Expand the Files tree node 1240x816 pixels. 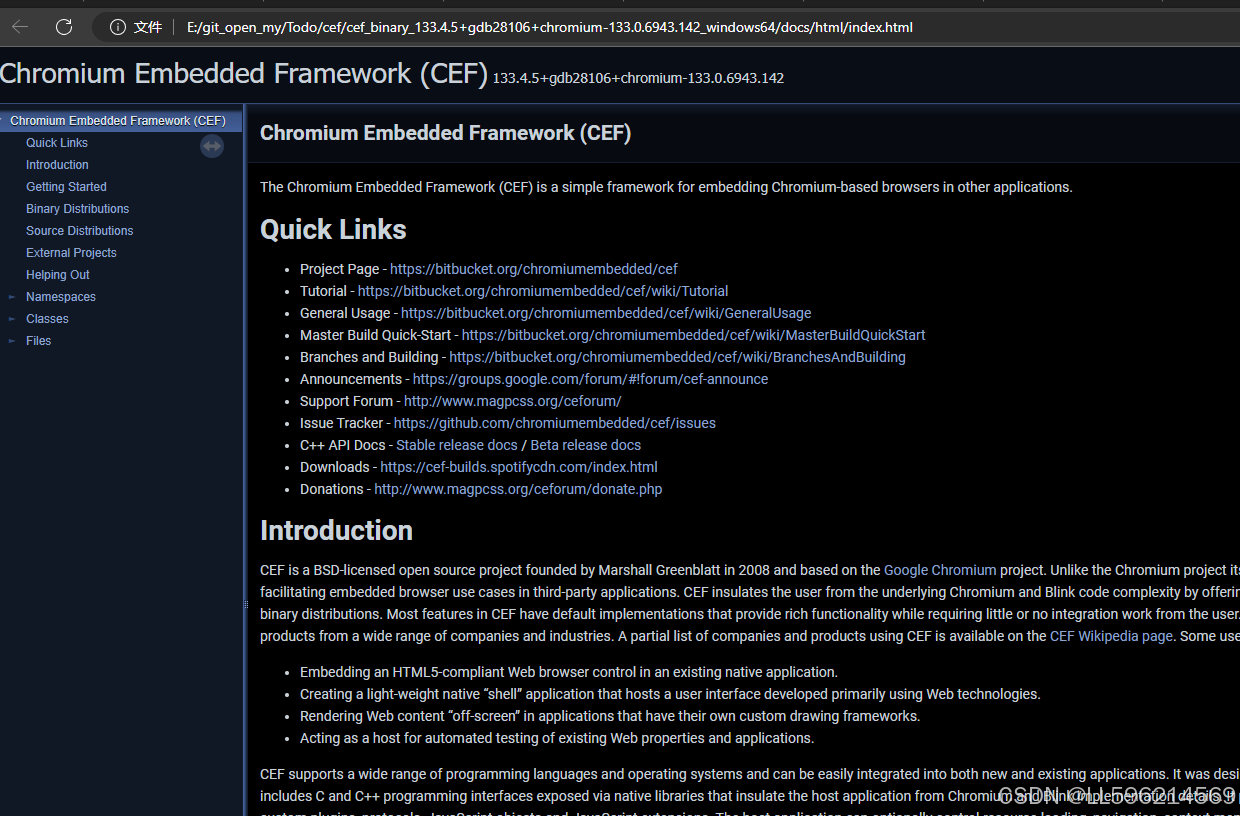coord(12,341)
